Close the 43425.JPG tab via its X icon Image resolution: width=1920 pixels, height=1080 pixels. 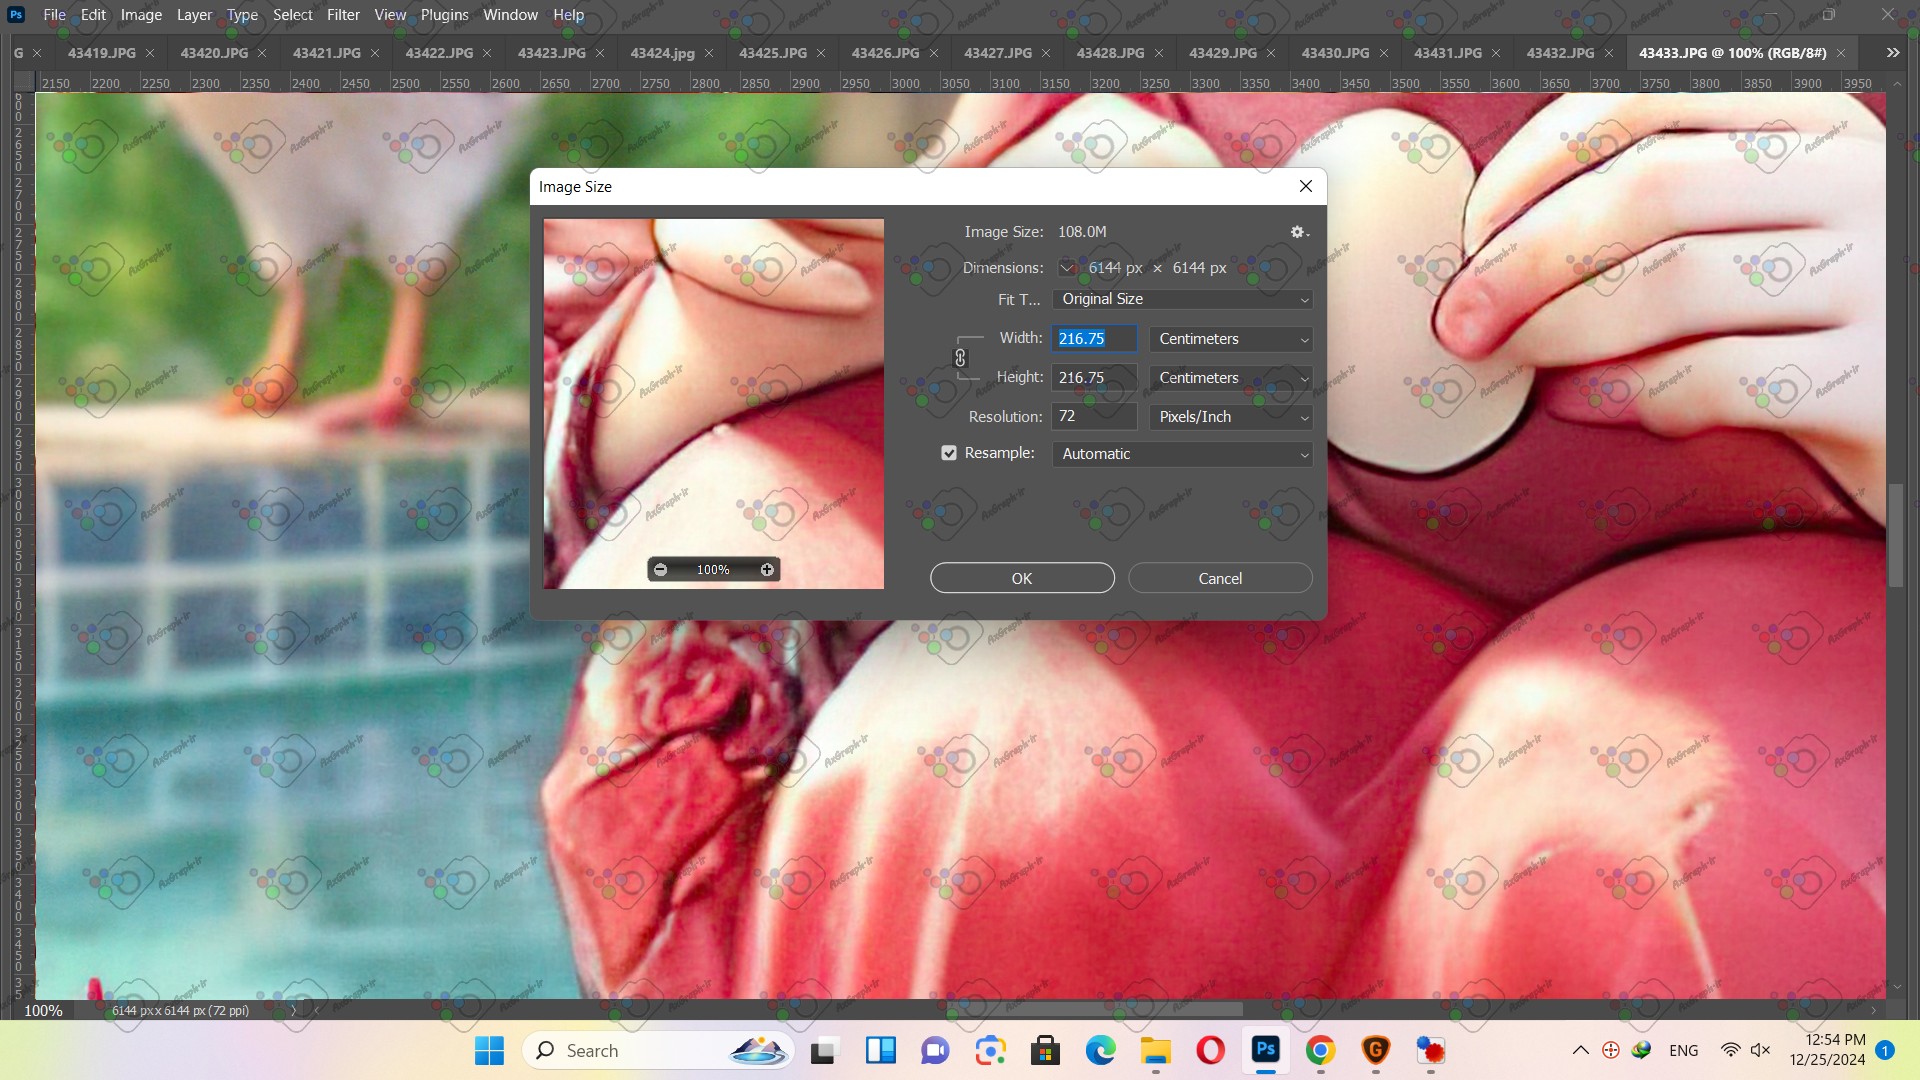click(x=821, y=53)
